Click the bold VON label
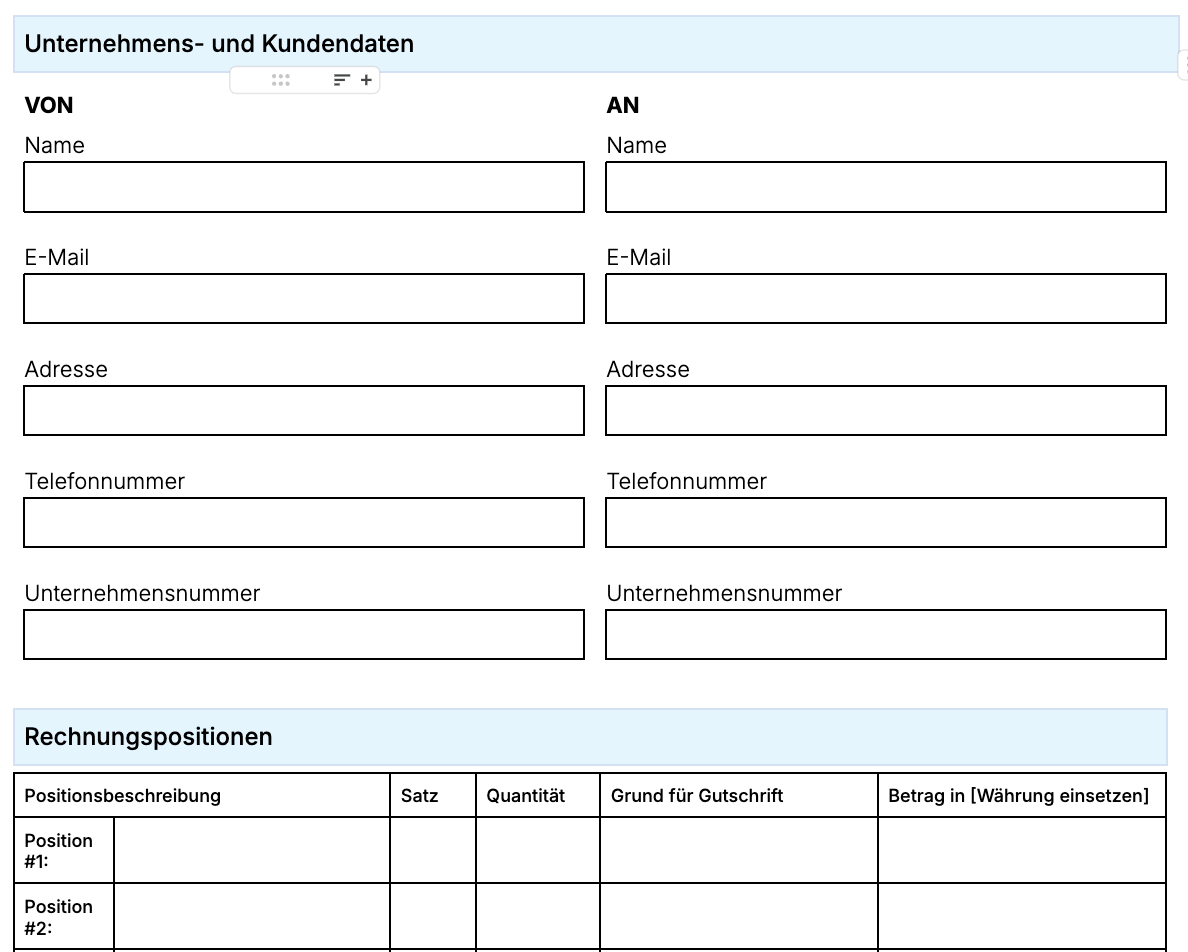Screen dimensions: 1188x952 point(48,105)
